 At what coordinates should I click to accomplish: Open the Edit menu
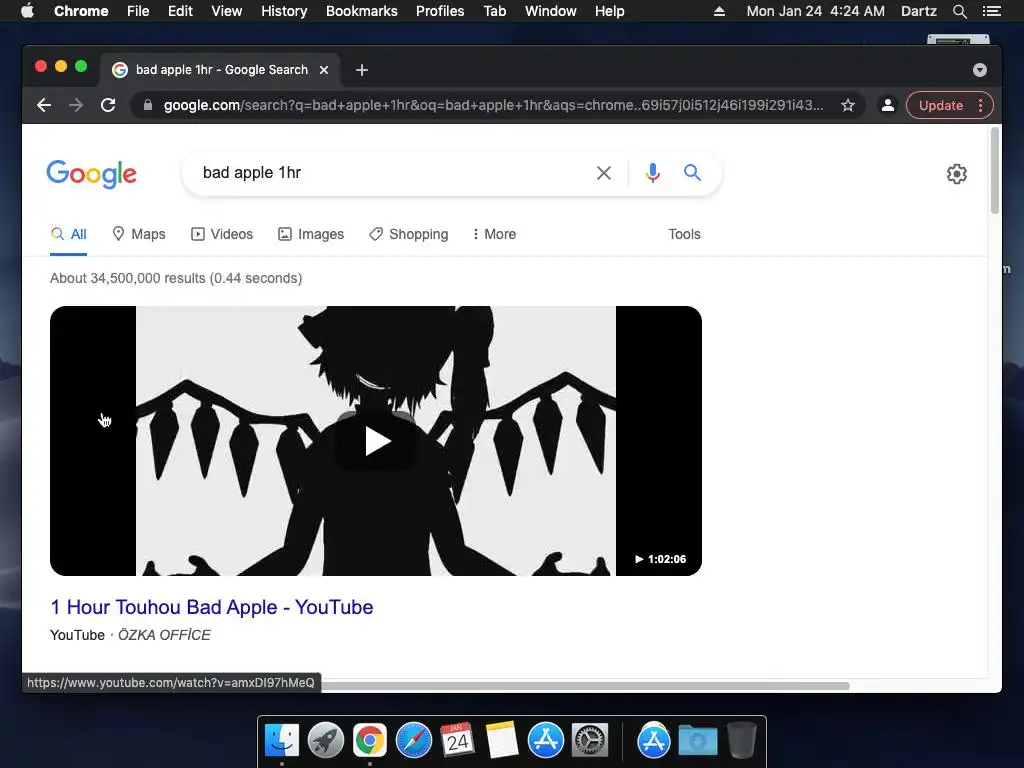(x=180, y=11)
